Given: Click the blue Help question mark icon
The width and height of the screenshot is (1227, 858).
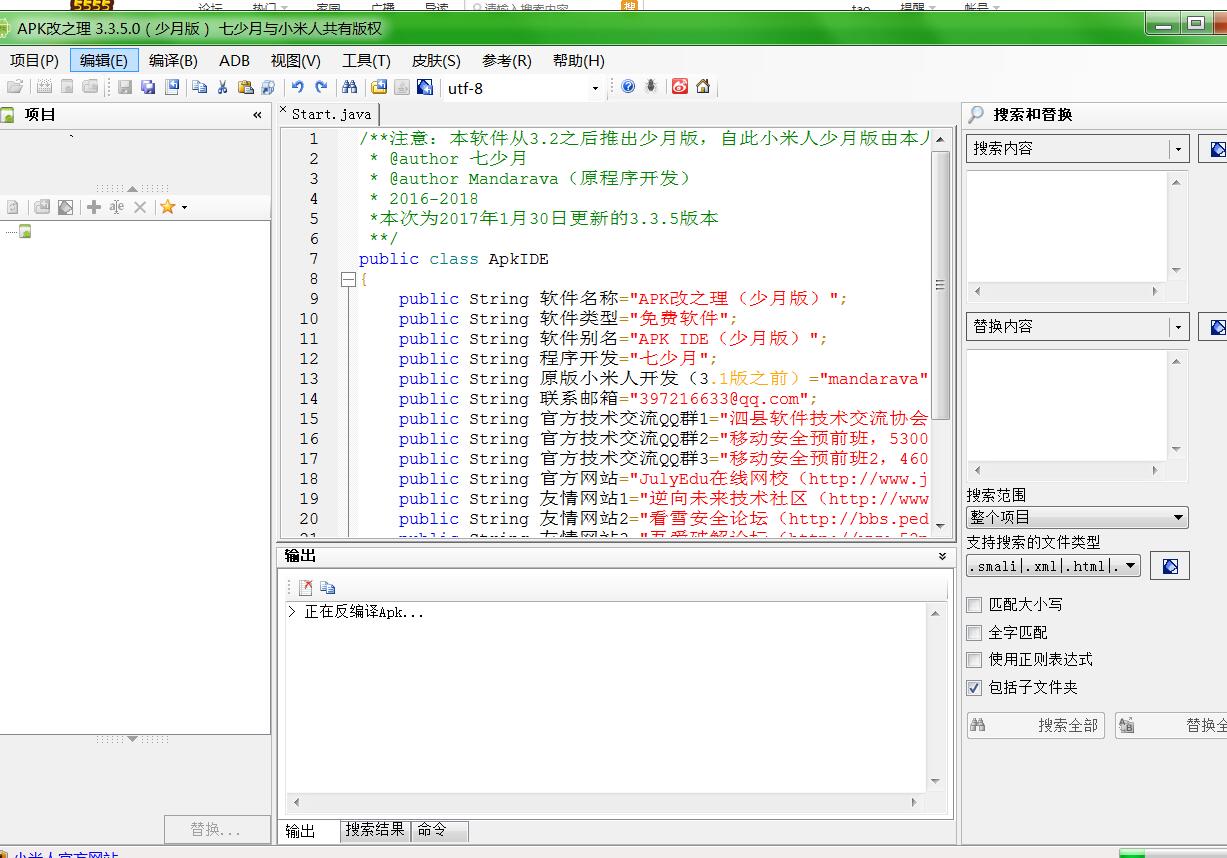Looking at the screenshot, I should (x=628, y=88).
